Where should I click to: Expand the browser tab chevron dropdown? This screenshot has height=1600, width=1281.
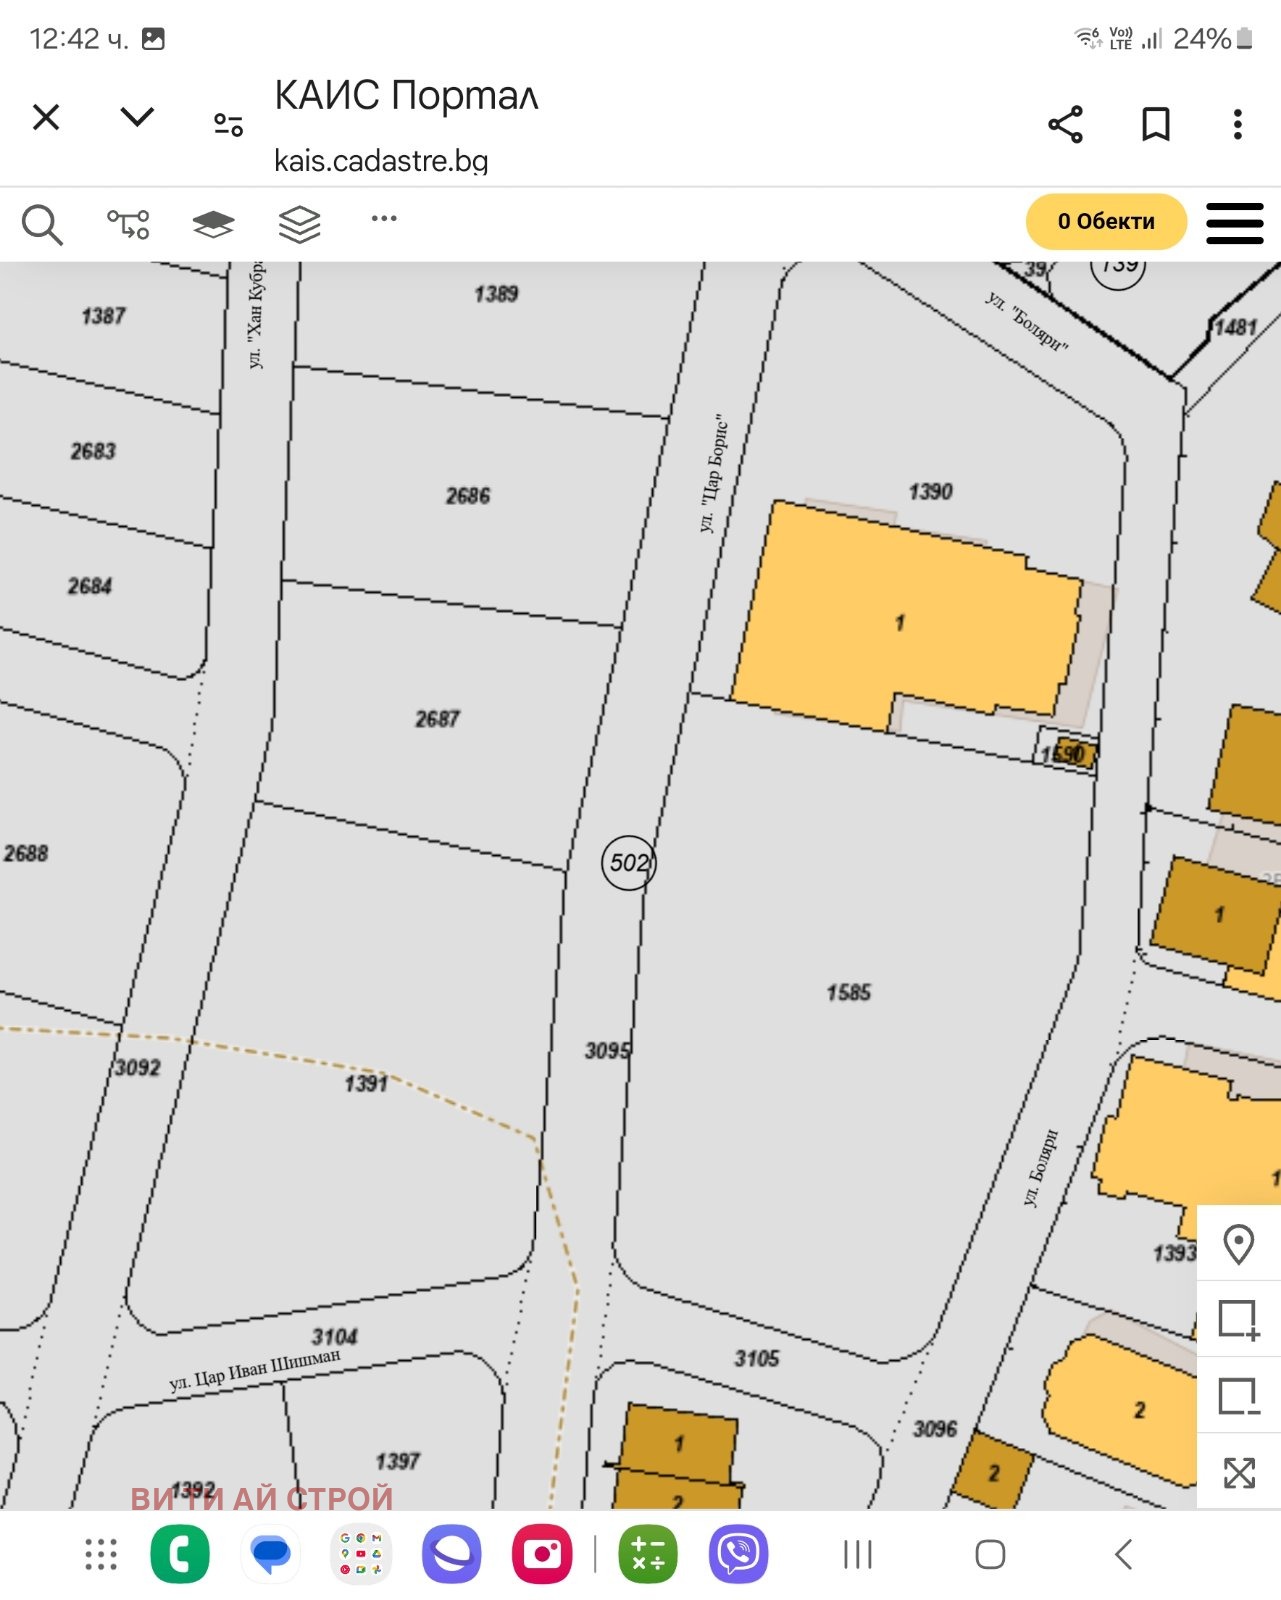(x=137, y=117)
